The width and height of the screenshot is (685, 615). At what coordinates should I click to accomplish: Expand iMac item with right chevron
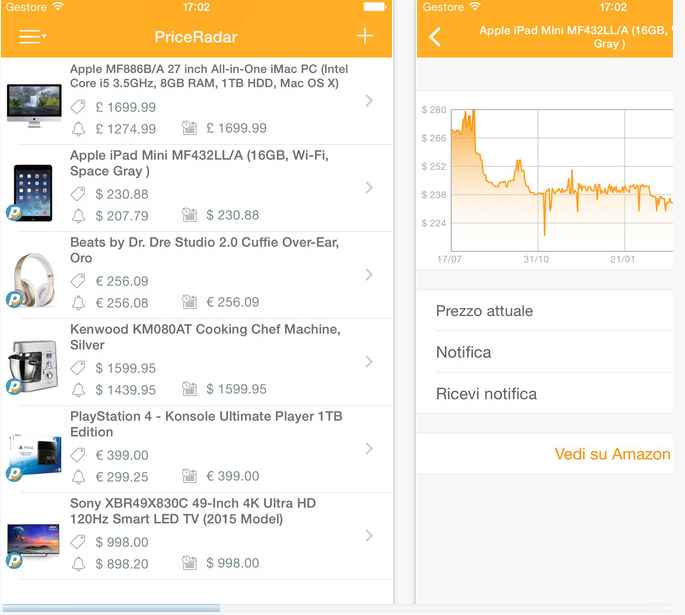(x=369, y=101)
